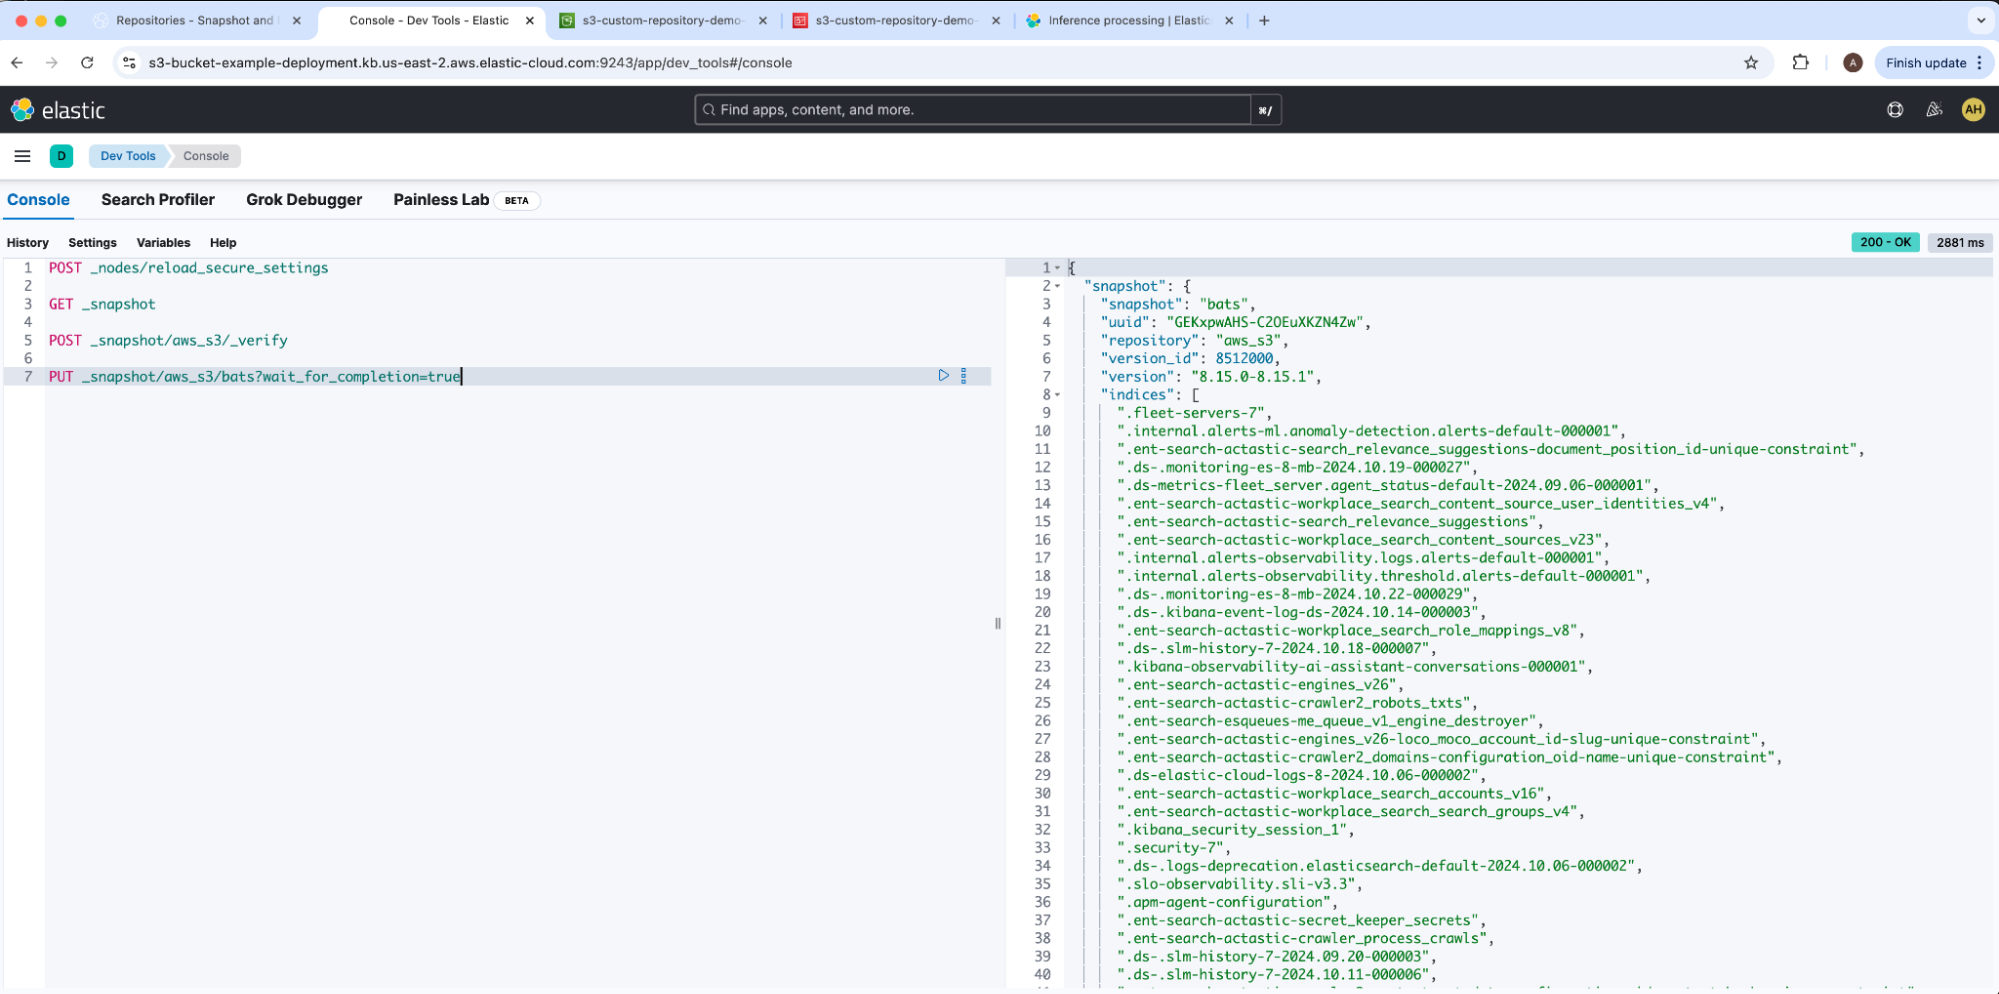Open the hamburger navigation menu

point(22,156)
